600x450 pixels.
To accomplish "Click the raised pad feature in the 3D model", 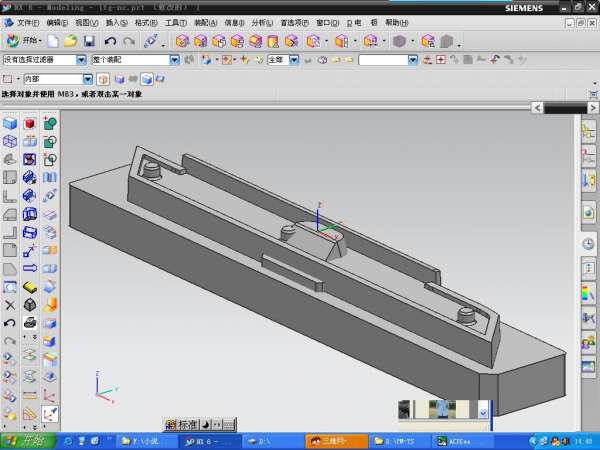I will click(317, 242).
